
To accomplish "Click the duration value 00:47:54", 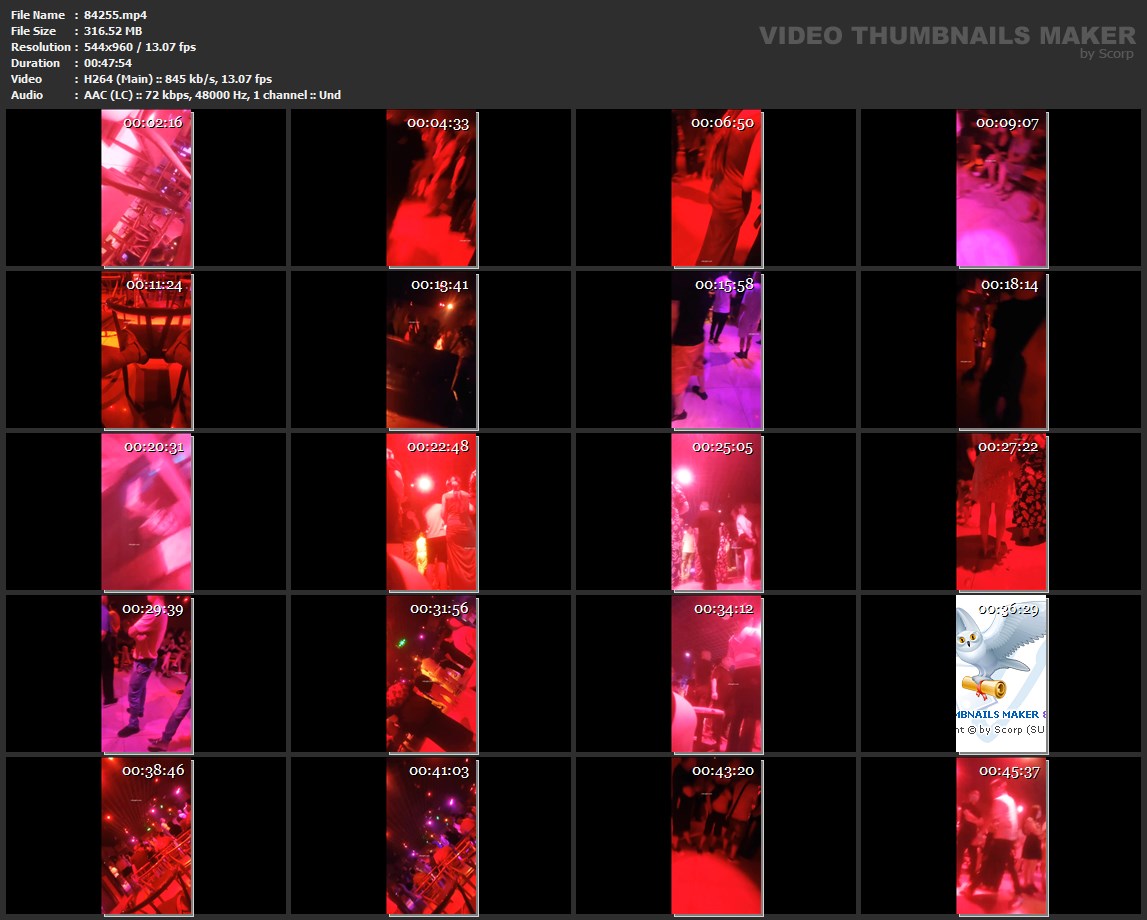I will pos(108,63).
